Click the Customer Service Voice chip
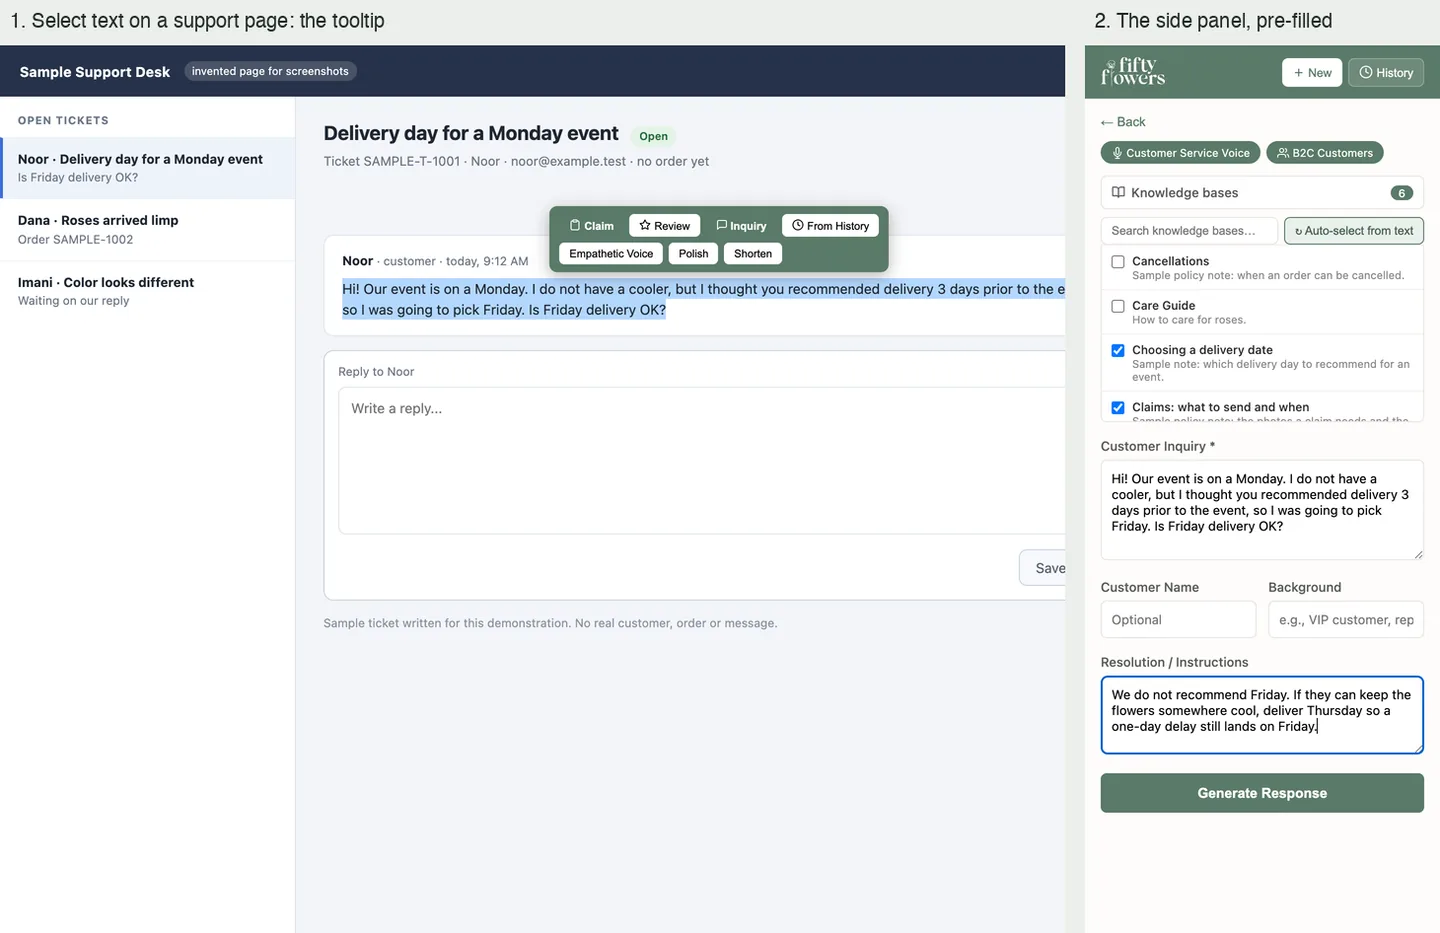This screenshot has width=1440, height=933. pyautogui.click(x=1180, y=153)
